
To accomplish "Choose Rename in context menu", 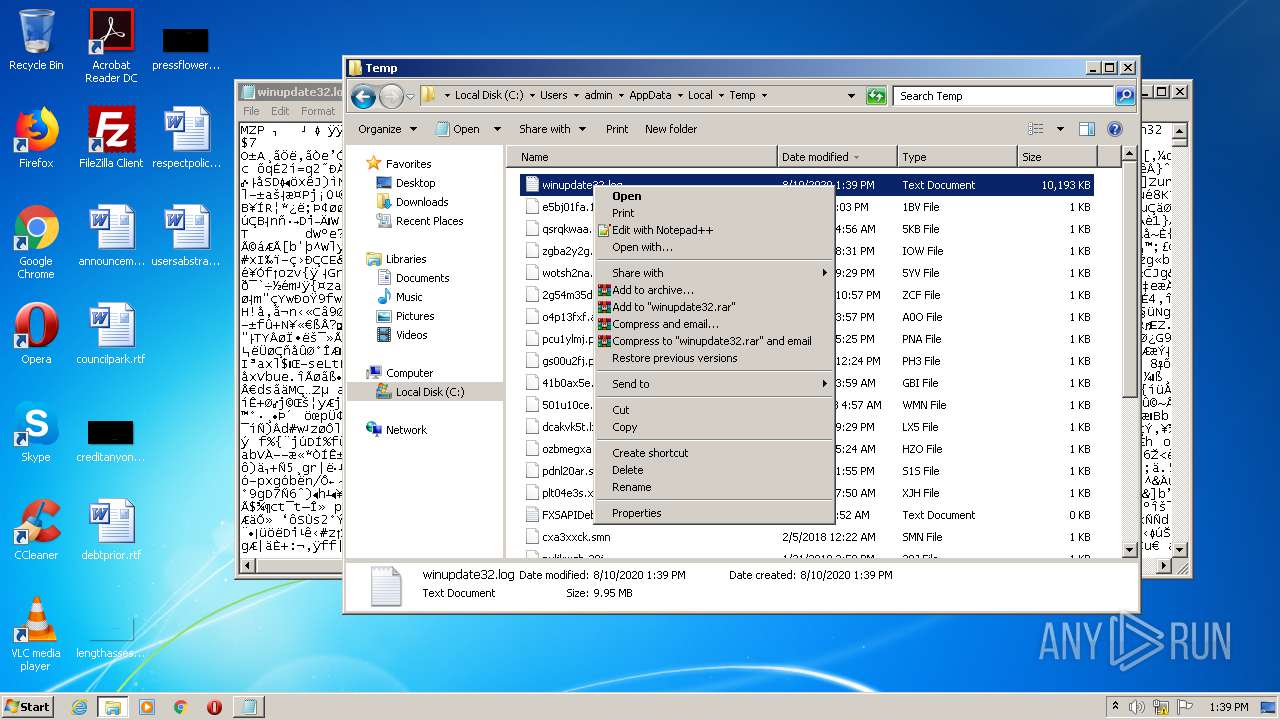I will [714, 487].
